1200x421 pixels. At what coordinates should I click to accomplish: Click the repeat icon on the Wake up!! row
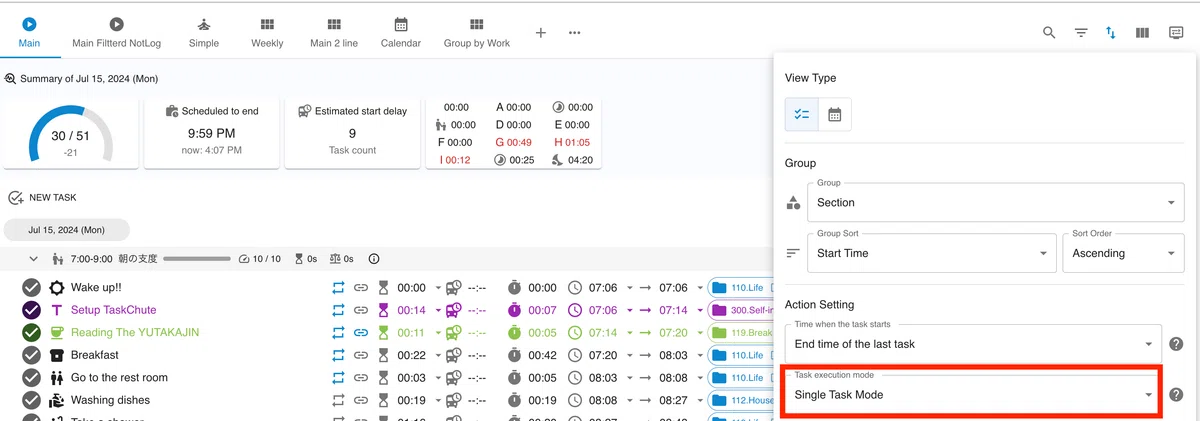pos(338,288)
